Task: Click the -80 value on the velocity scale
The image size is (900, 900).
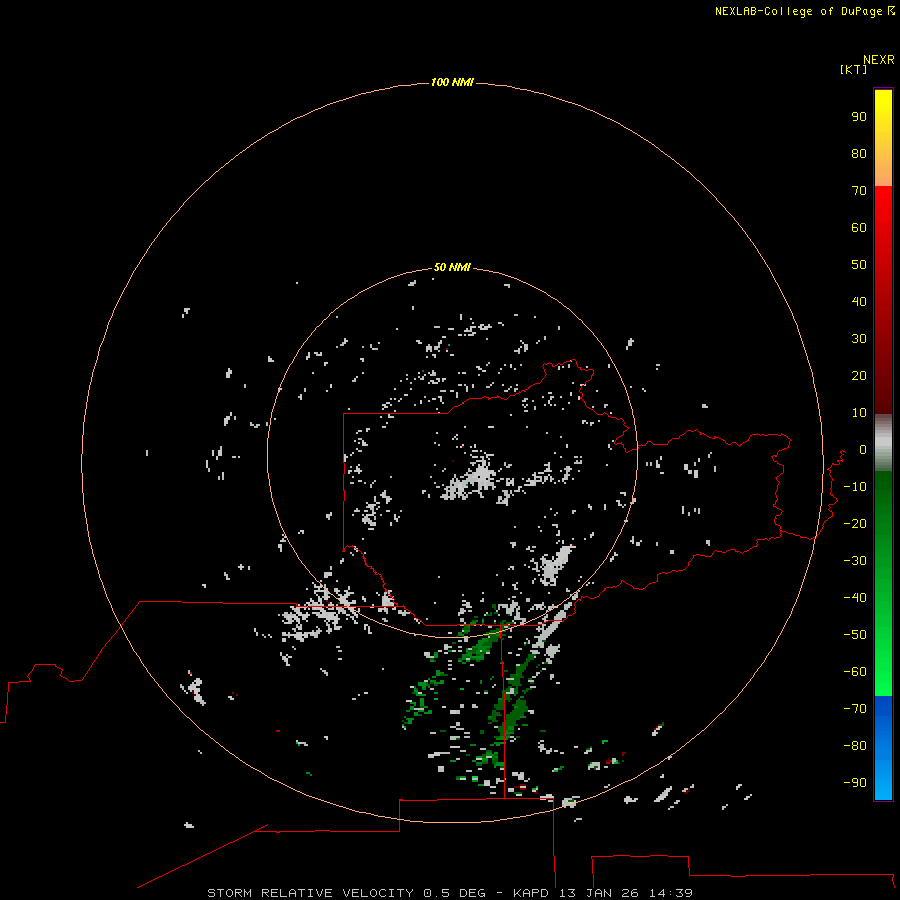Action: 855,746
